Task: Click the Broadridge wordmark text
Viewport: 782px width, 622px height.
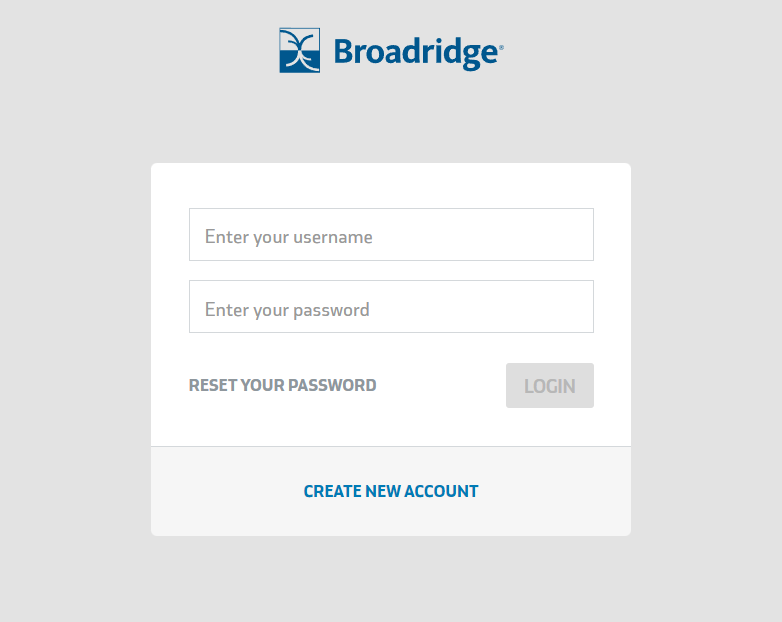Action: tap(415, 53)
